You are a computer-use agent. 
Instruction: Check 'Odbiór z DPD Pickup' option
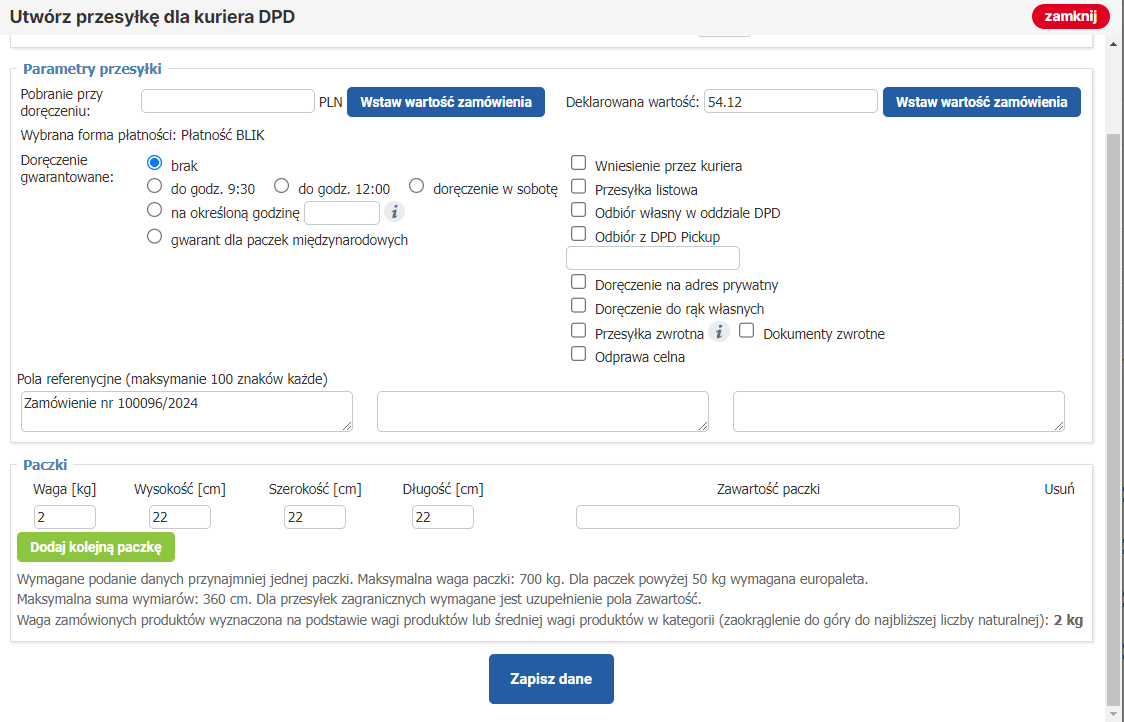click(x=578, y=234)
